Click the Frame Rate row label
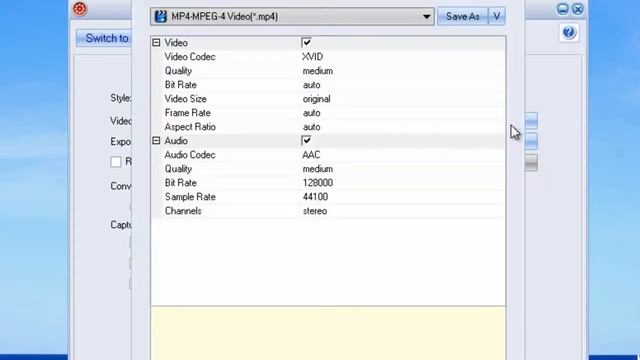 [187, 113]
